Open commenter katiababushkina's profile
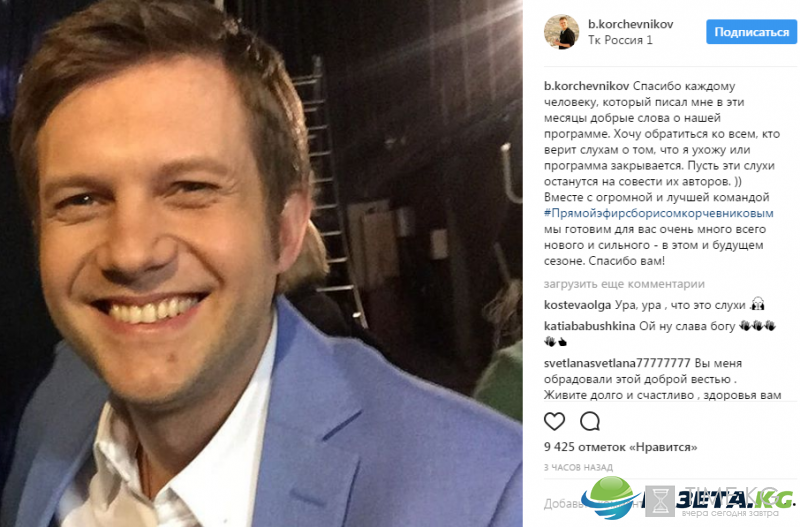The width and height of the screenshot is (800, 527). click(589, 326)
